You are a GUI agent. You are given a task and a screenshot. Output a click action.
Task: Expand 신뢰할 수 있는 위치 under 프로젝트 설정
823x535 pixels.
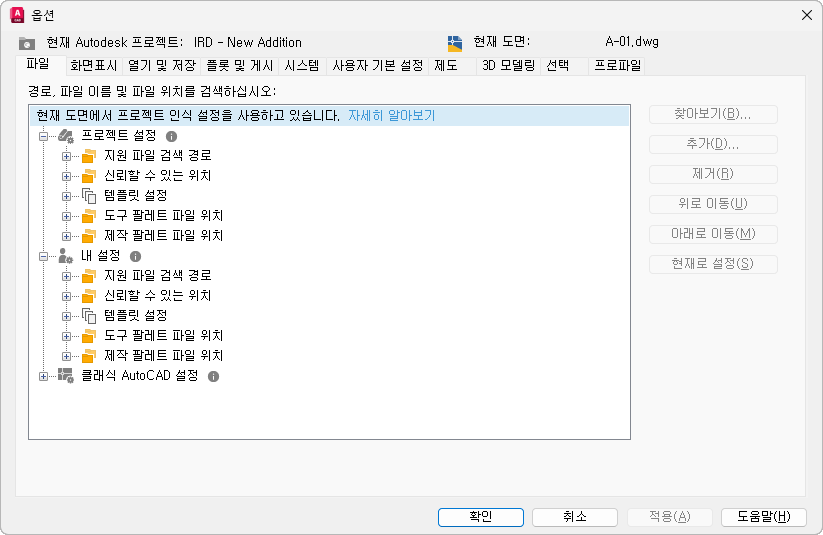pos(66,176)
